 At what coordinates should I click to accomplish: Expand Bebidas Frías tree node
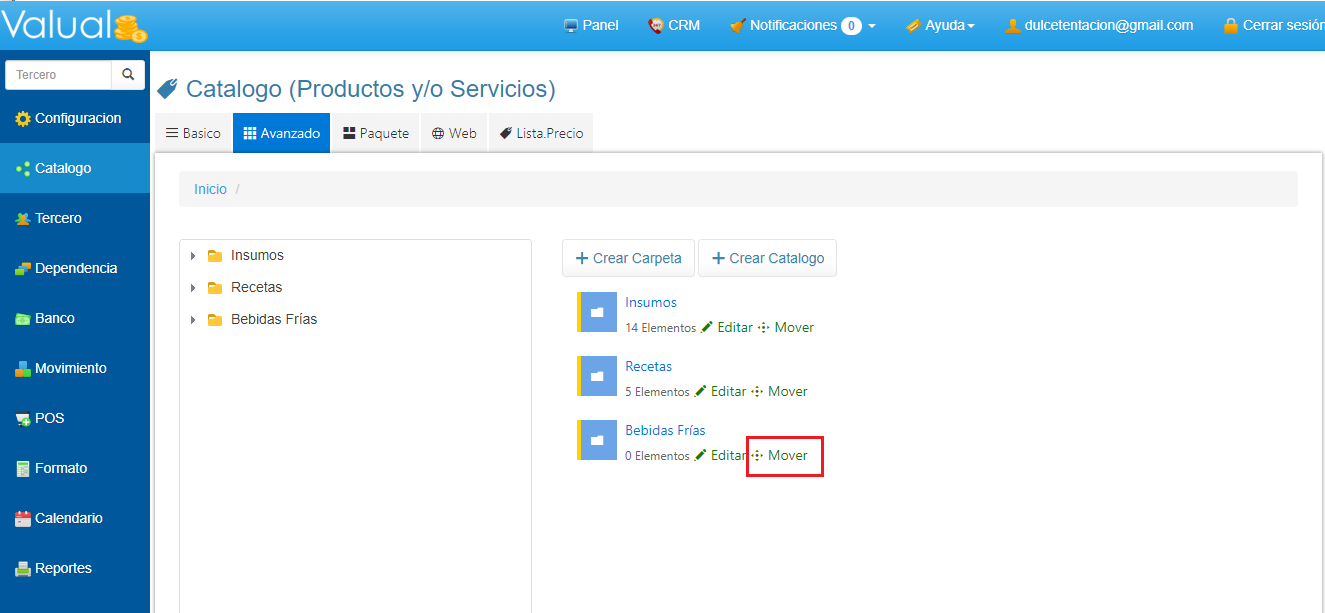pos(193,320)
